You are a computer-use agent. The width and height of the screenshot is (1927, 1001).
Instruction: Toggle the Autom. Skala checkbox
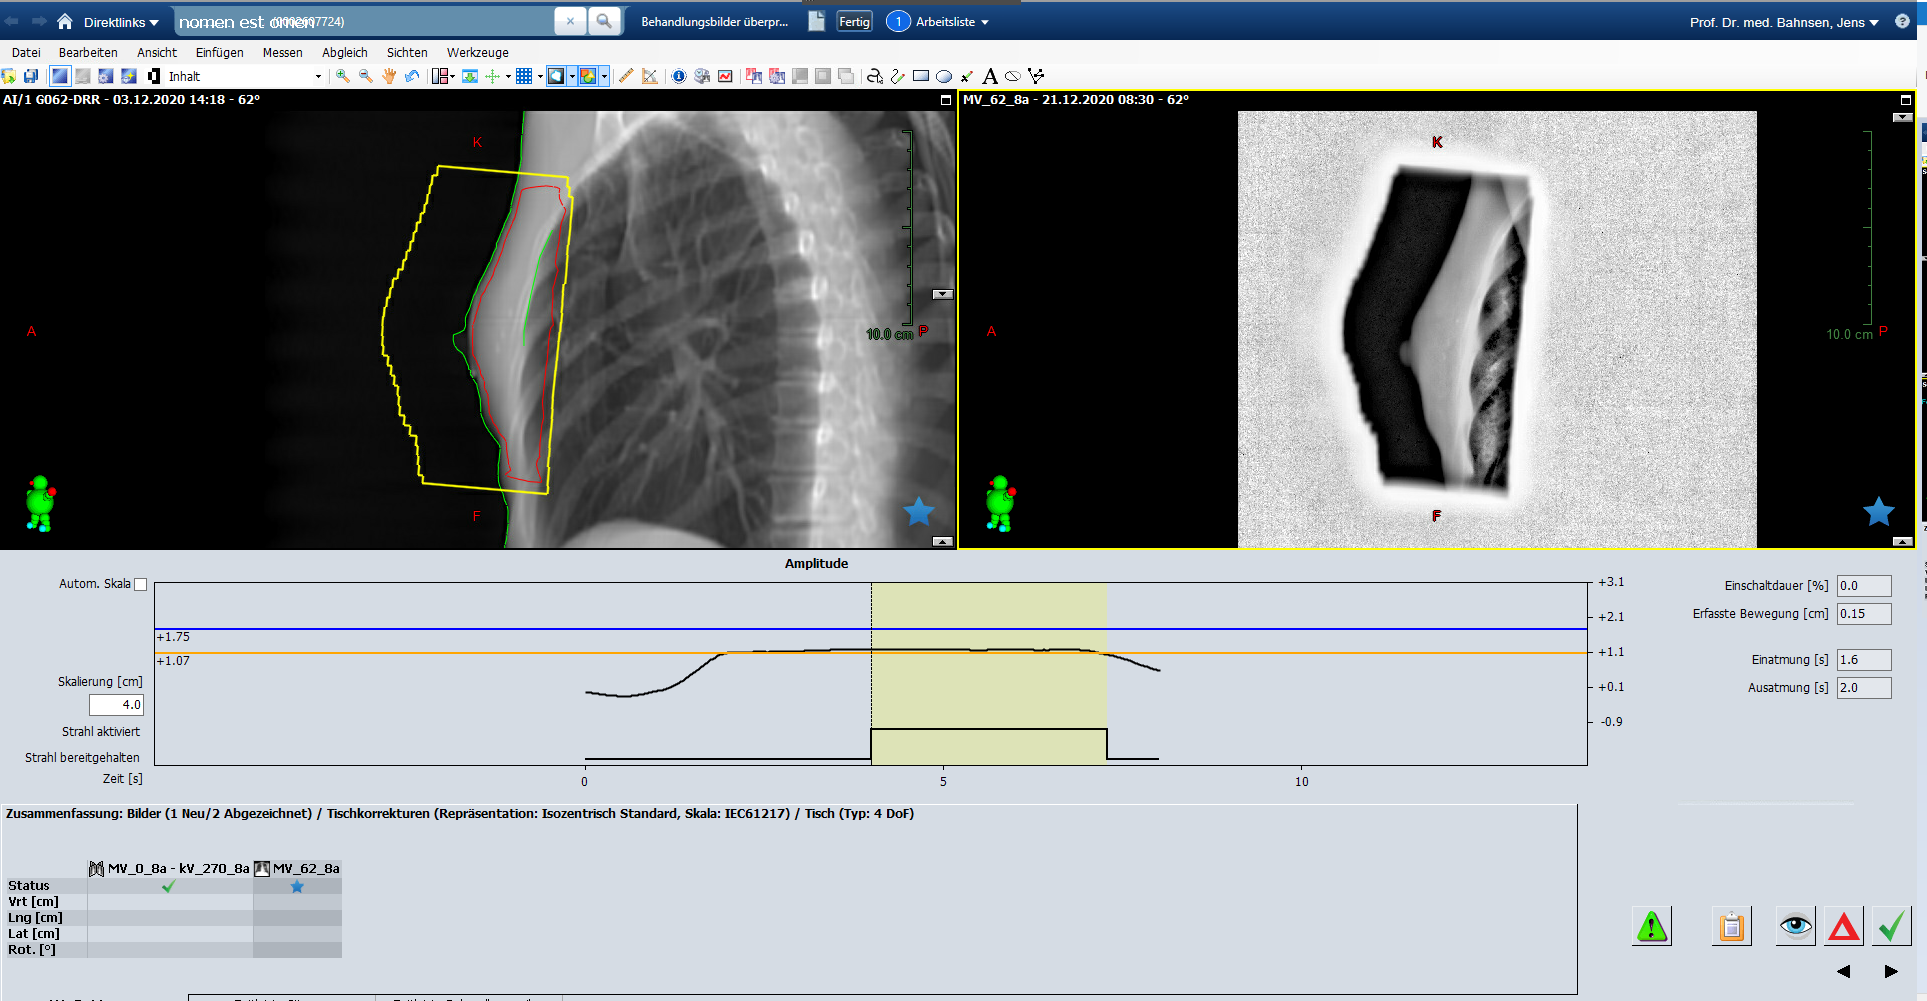click(x=141, y=585)
